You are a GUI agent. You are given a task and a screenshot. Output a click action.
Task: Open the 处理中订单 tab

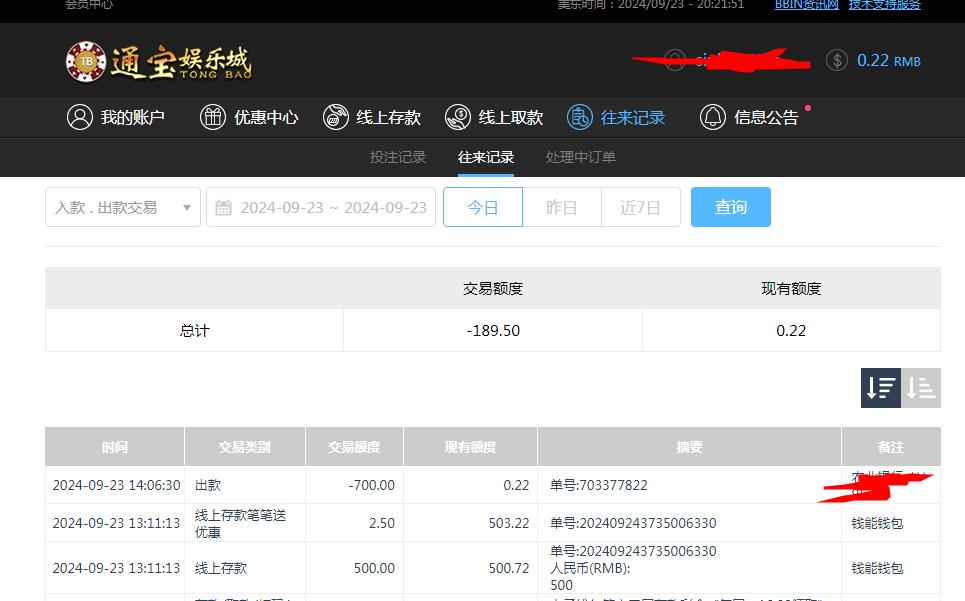point(581,157)
